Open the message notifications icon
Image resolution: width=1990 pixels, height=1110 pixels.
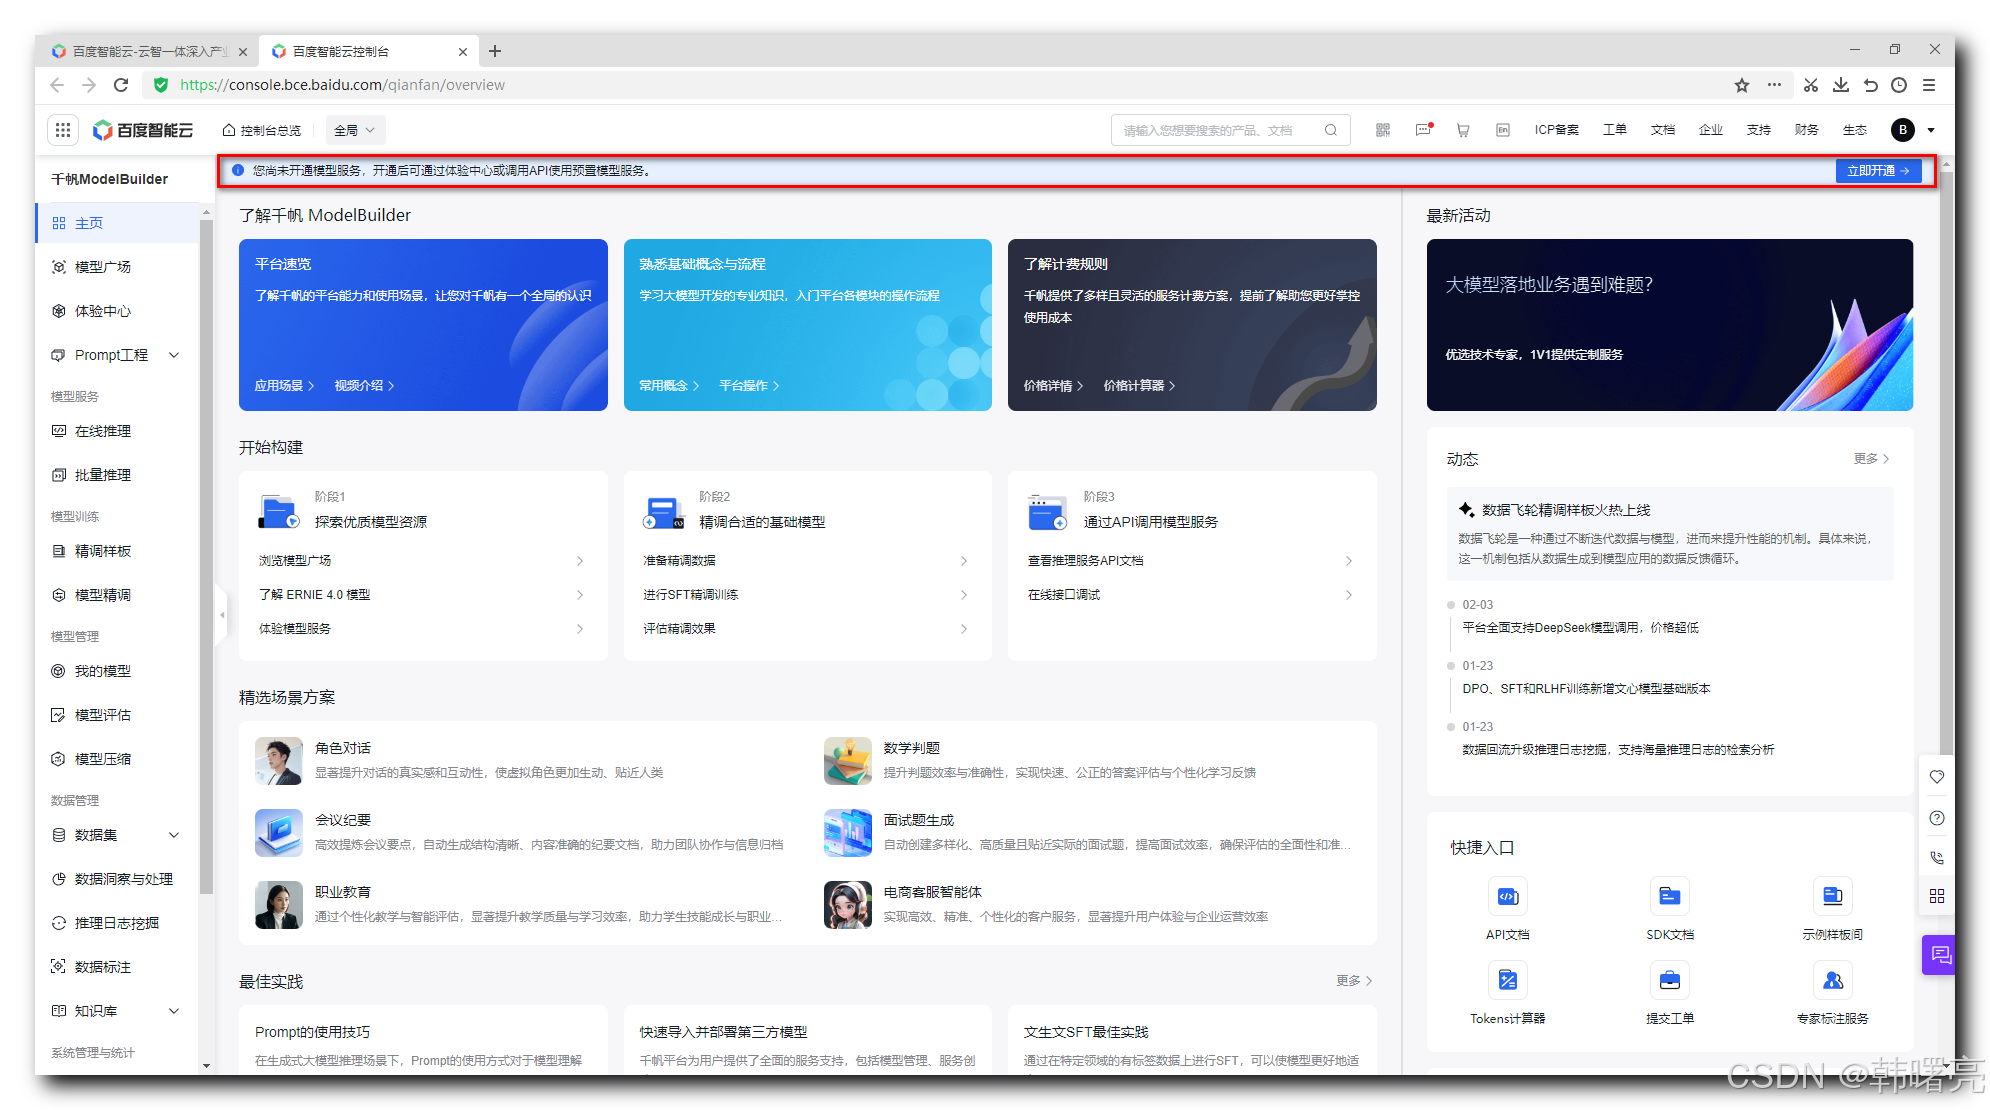point(1424,130)
